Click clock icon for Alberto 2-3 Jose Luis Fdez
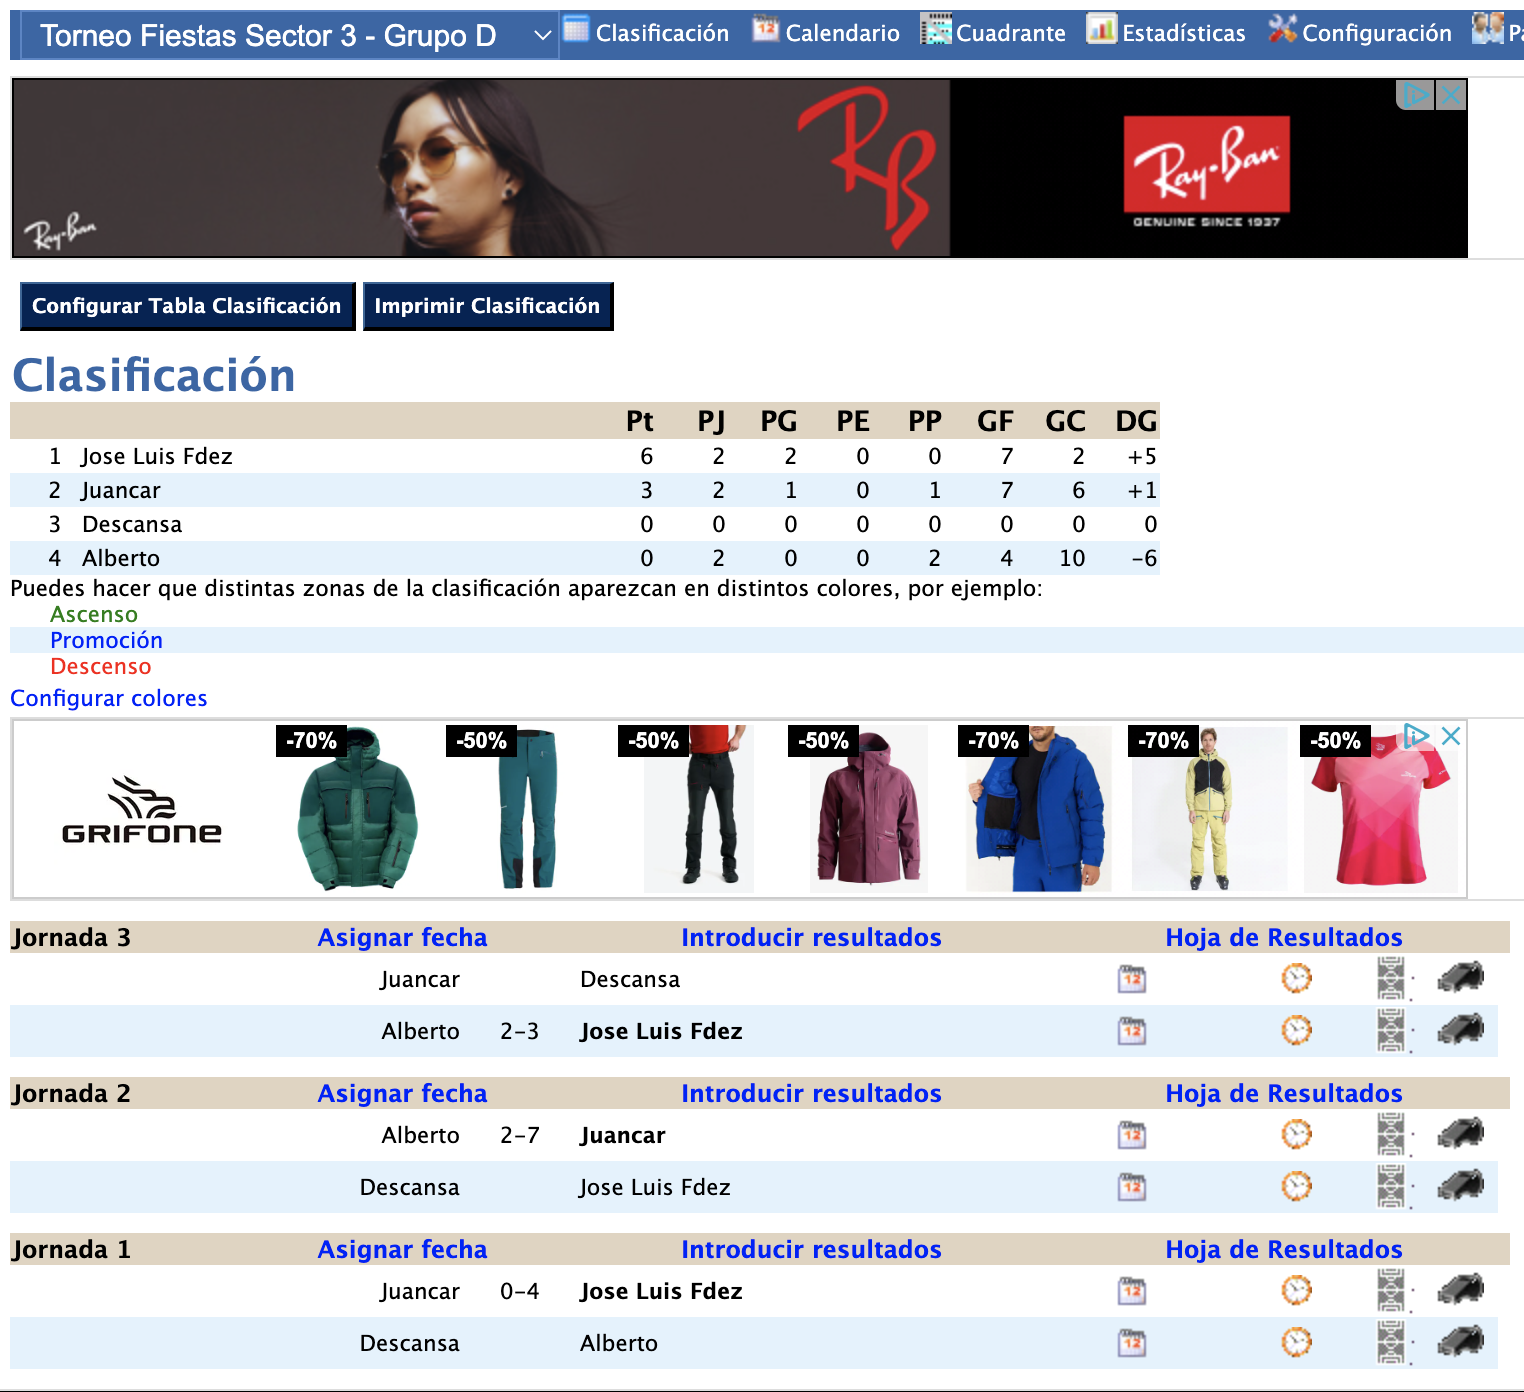 1296,1030
